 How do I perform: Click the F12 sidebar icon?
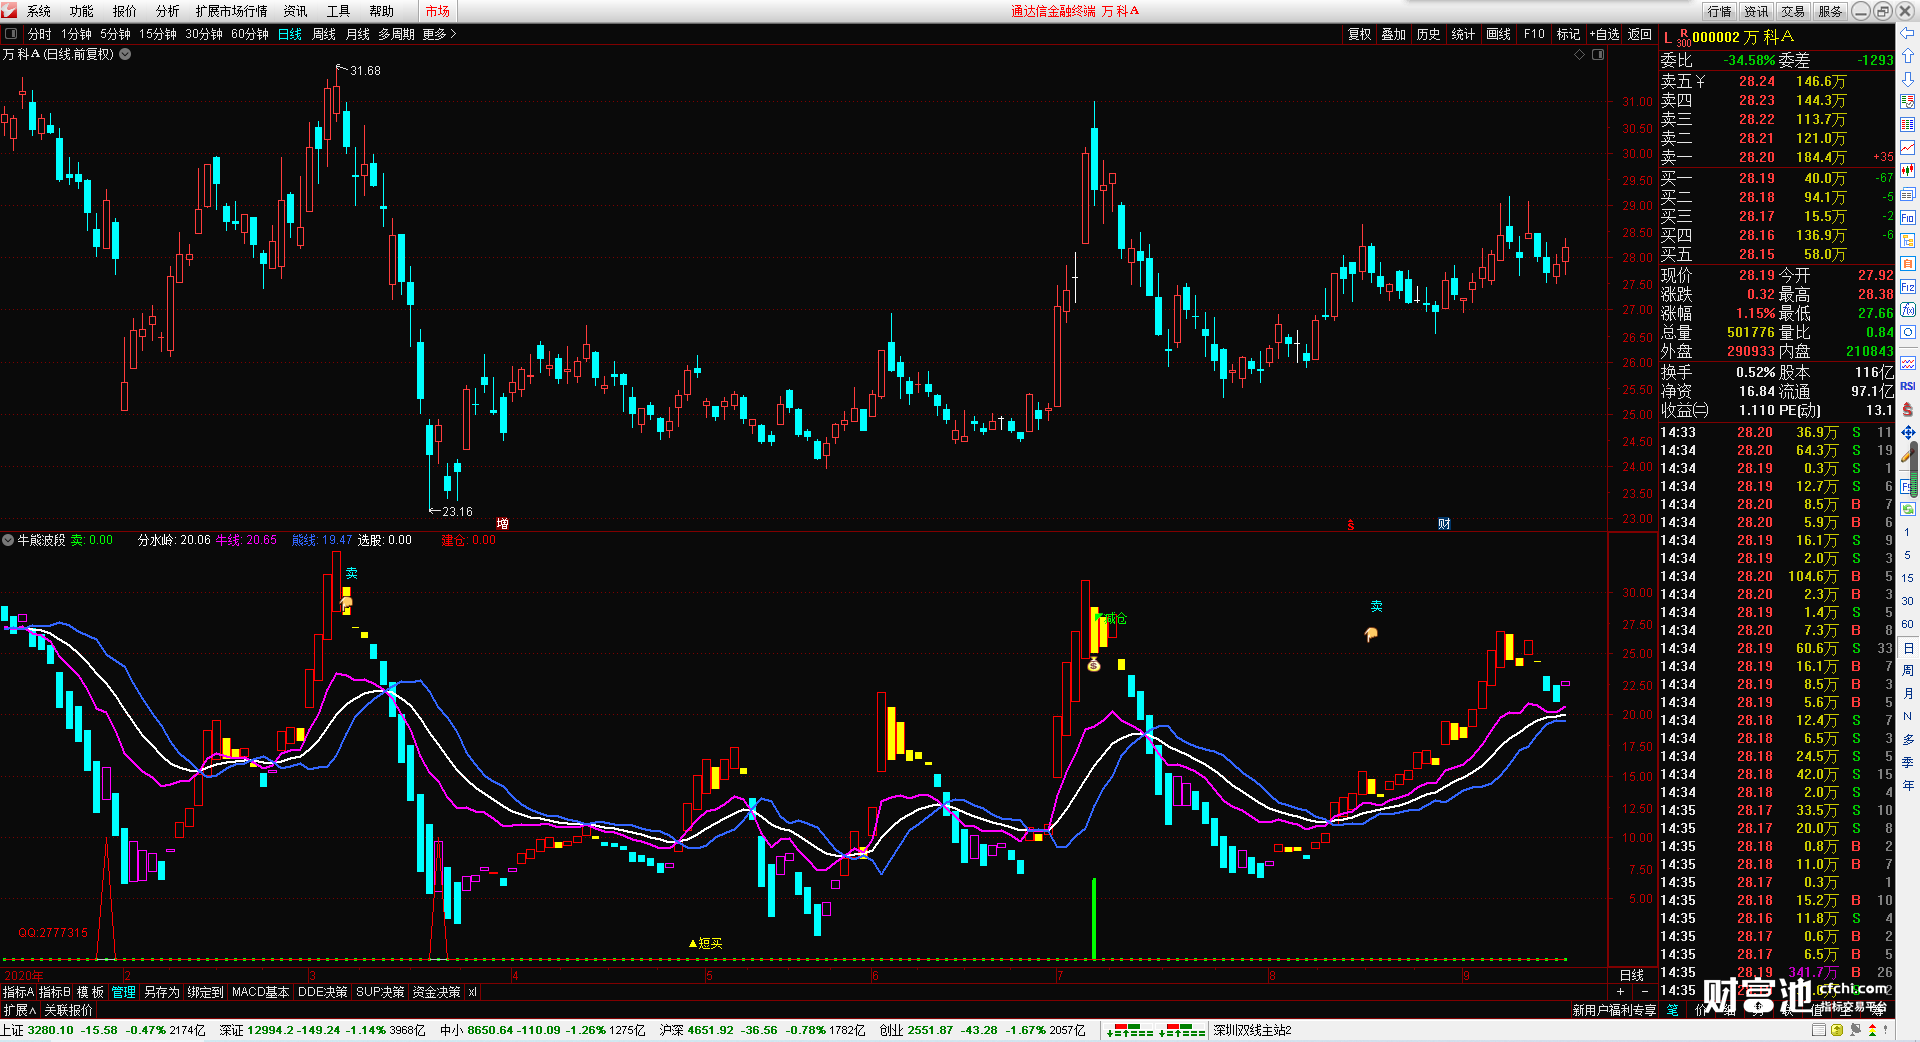pyautogui.click(x=1908, y=287)
